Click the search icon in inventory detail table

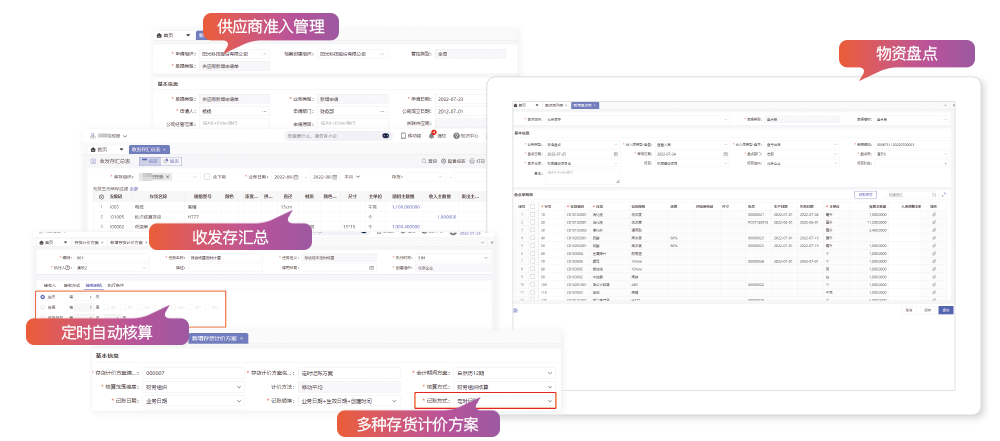tap(934, 194)
